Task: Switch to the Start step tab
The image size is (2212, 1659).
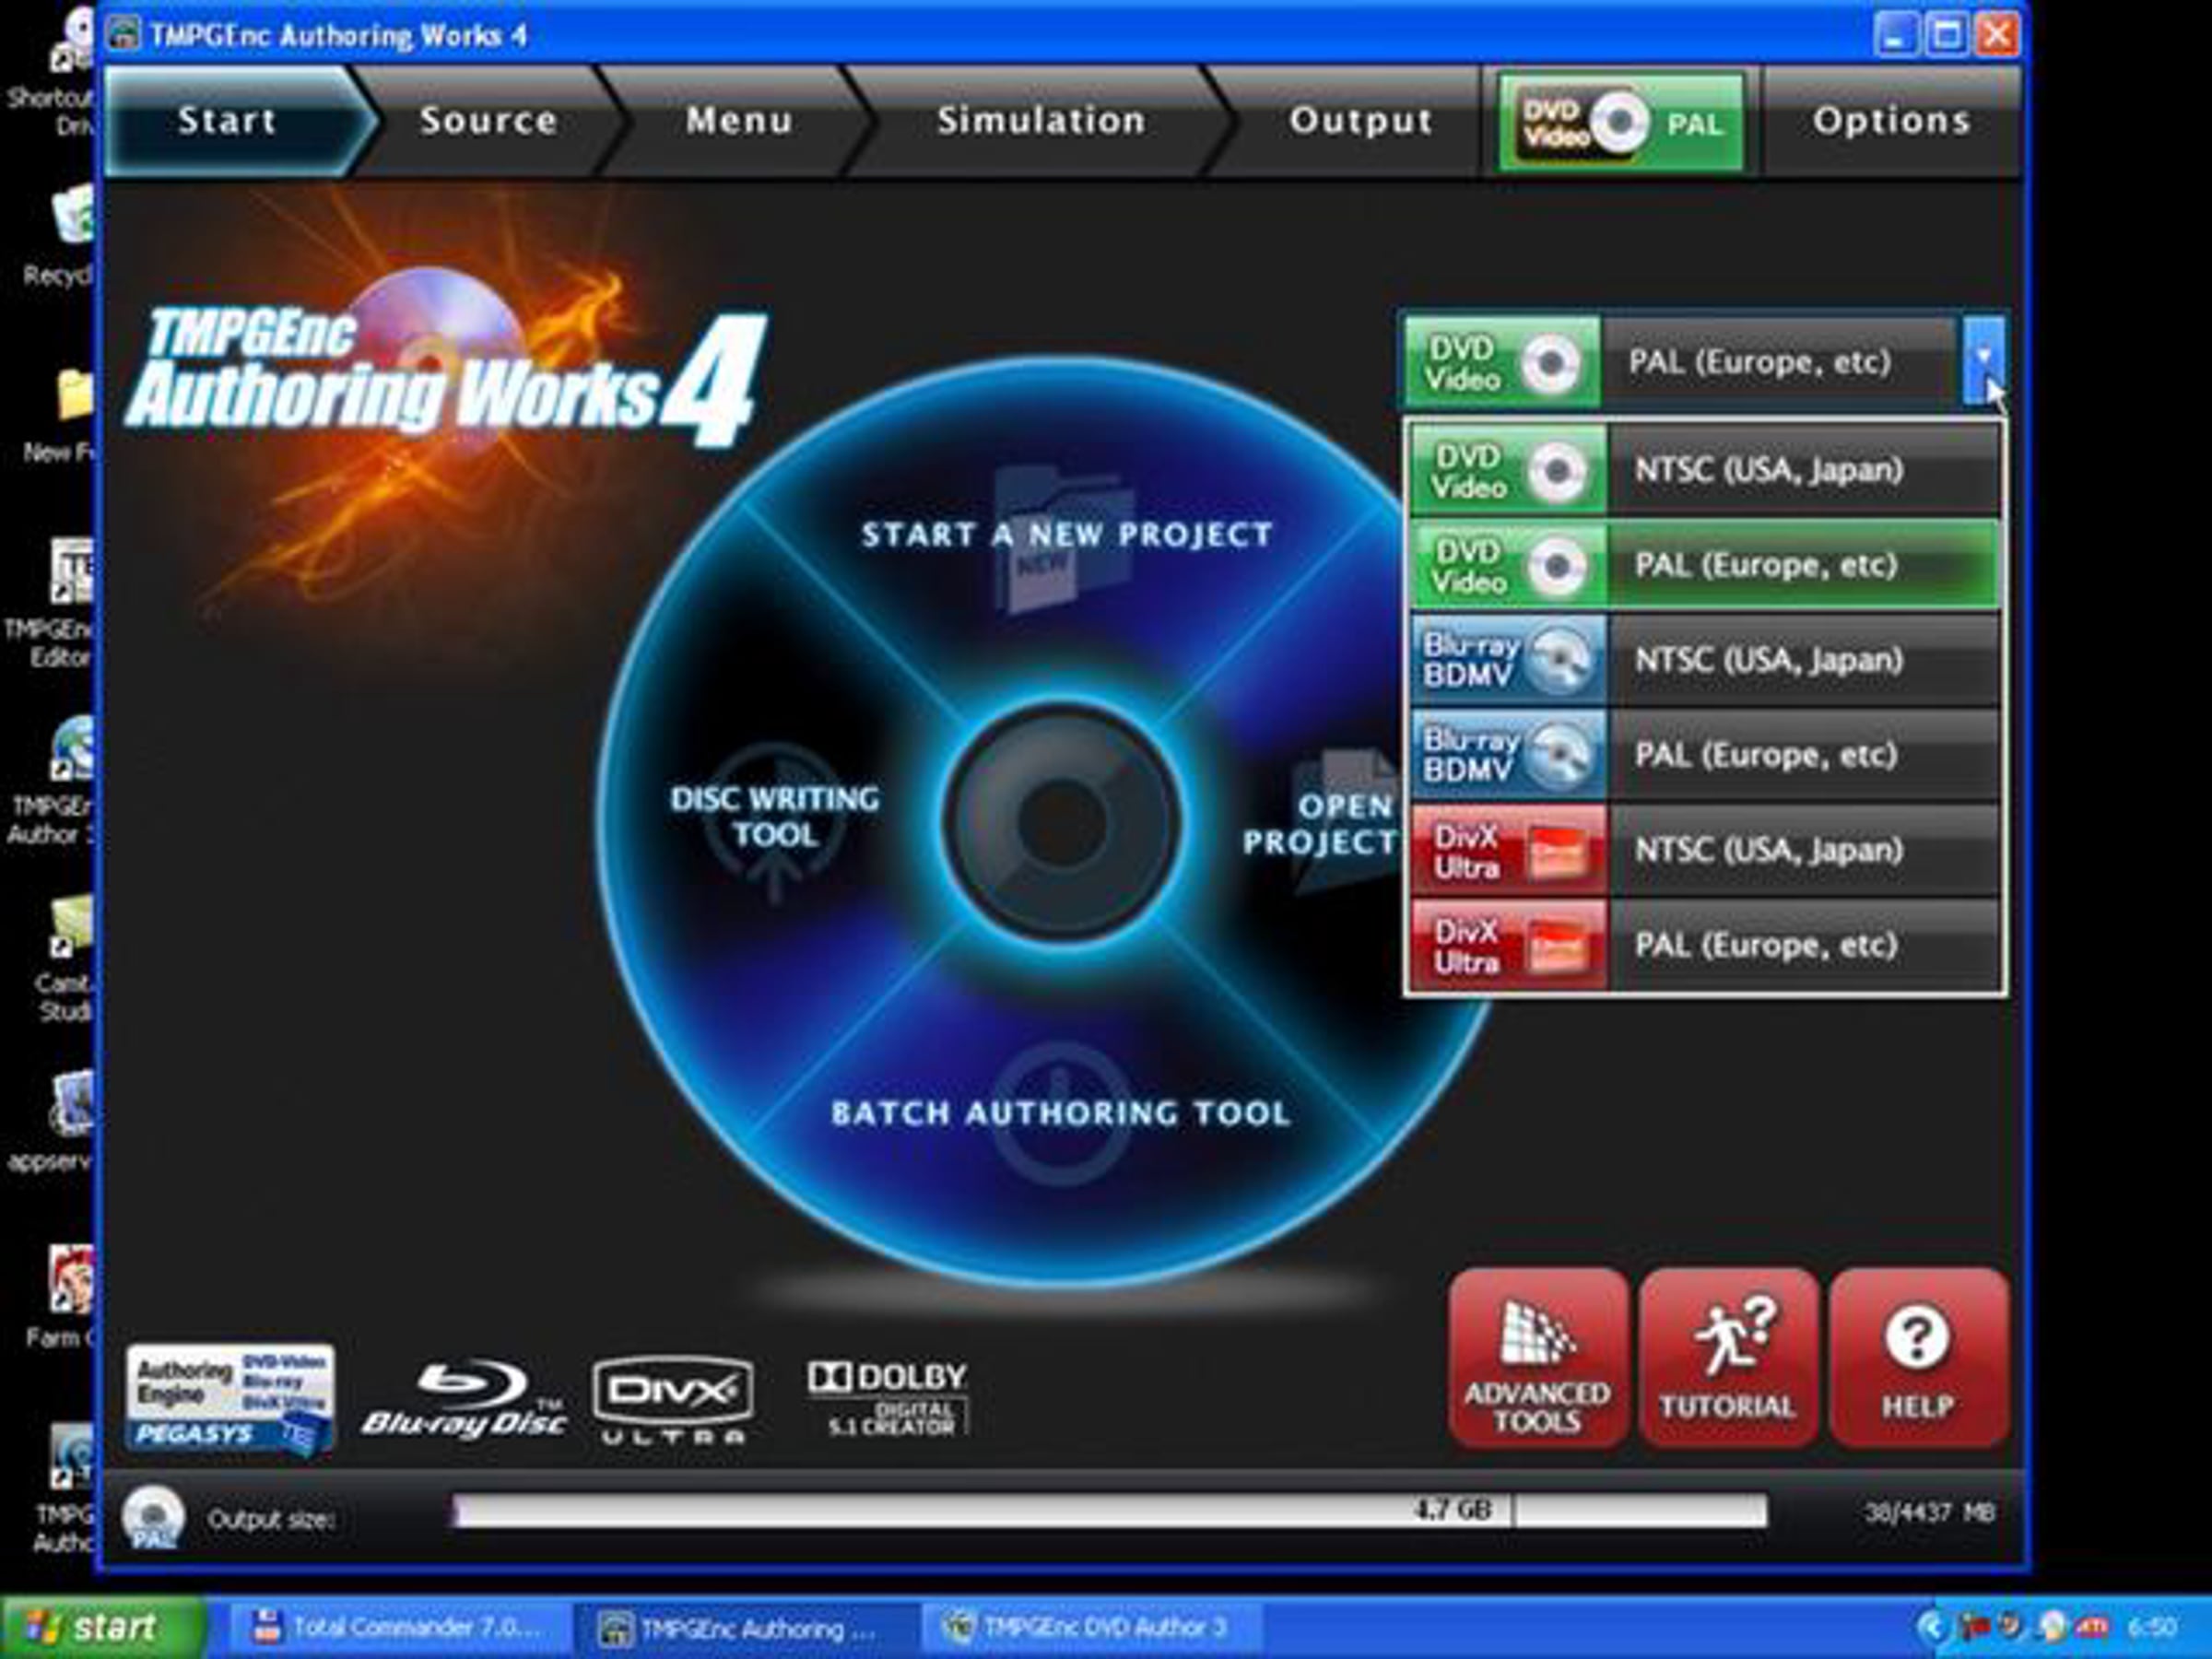Action: click(228, 121)
